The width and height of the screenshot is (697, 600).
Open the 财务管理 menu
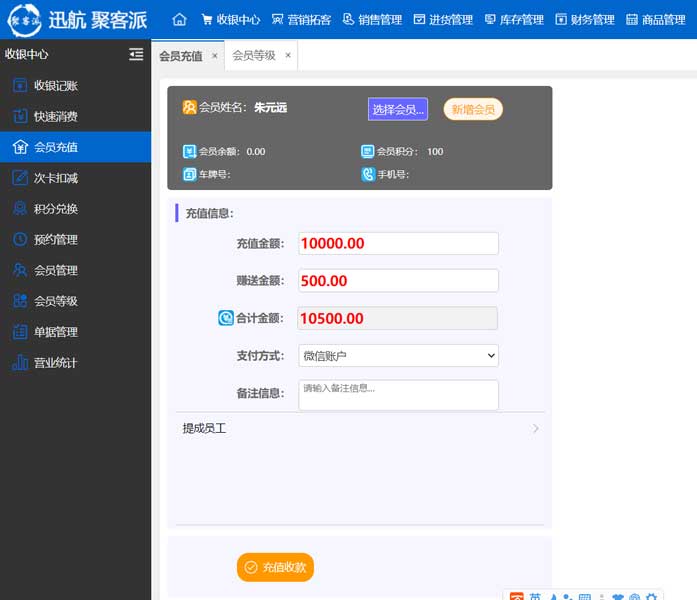point(585,20)
